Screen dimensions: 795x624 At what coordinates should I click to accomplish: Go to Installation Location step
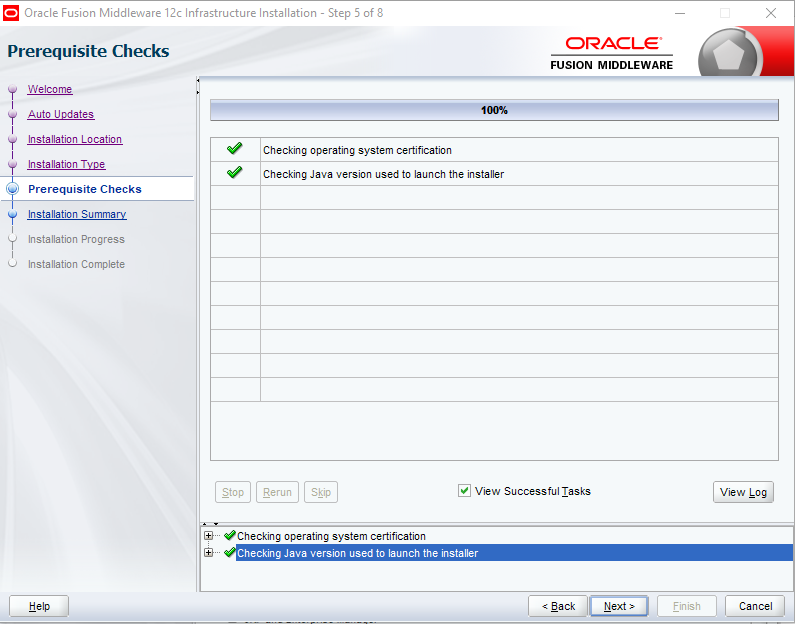75,139
